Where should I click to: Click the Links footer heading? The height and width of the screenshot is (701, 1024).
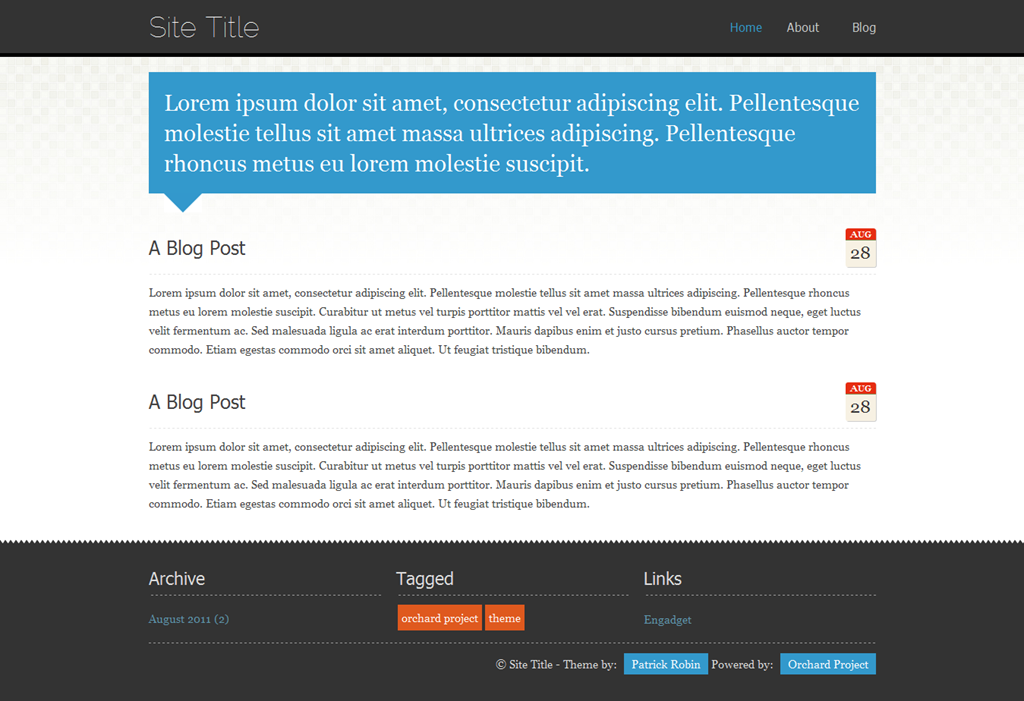662,579
